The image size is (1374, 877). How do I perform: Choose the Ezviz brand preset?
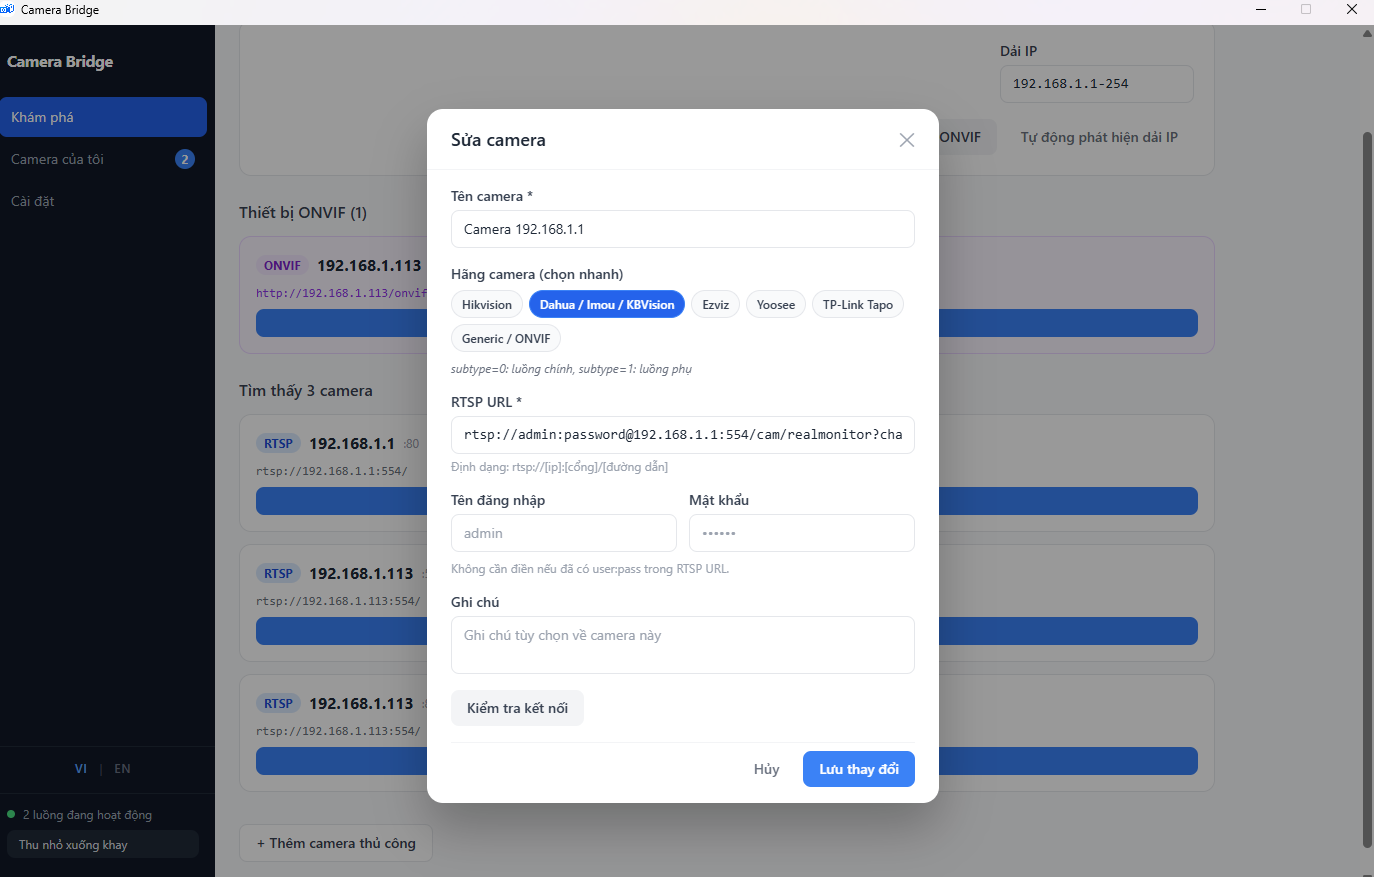715,305
